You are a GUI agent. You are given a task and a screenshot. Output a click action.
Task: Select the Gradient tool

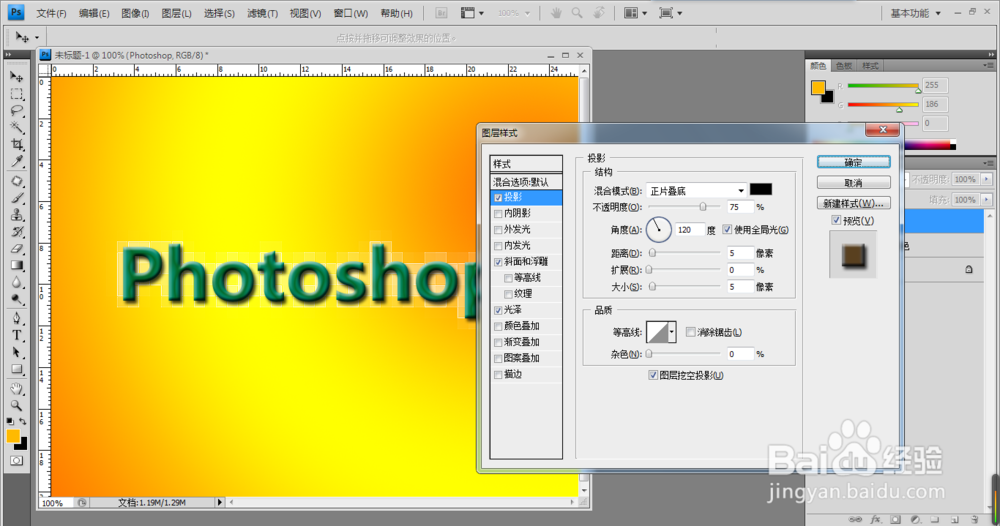click(17, 265)
